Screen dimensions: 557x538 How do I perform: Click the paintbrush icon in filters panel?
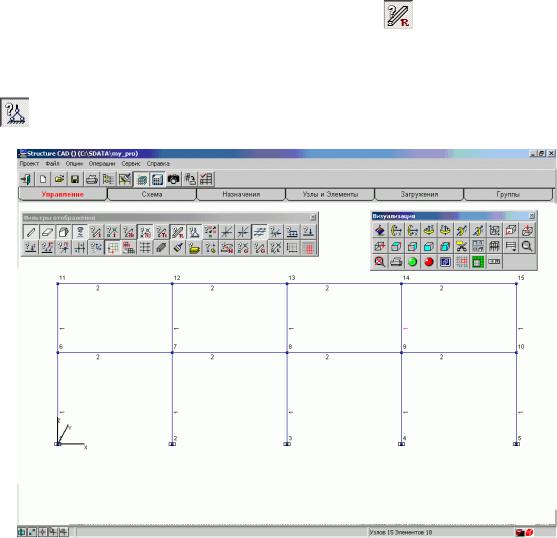(178, 248)
